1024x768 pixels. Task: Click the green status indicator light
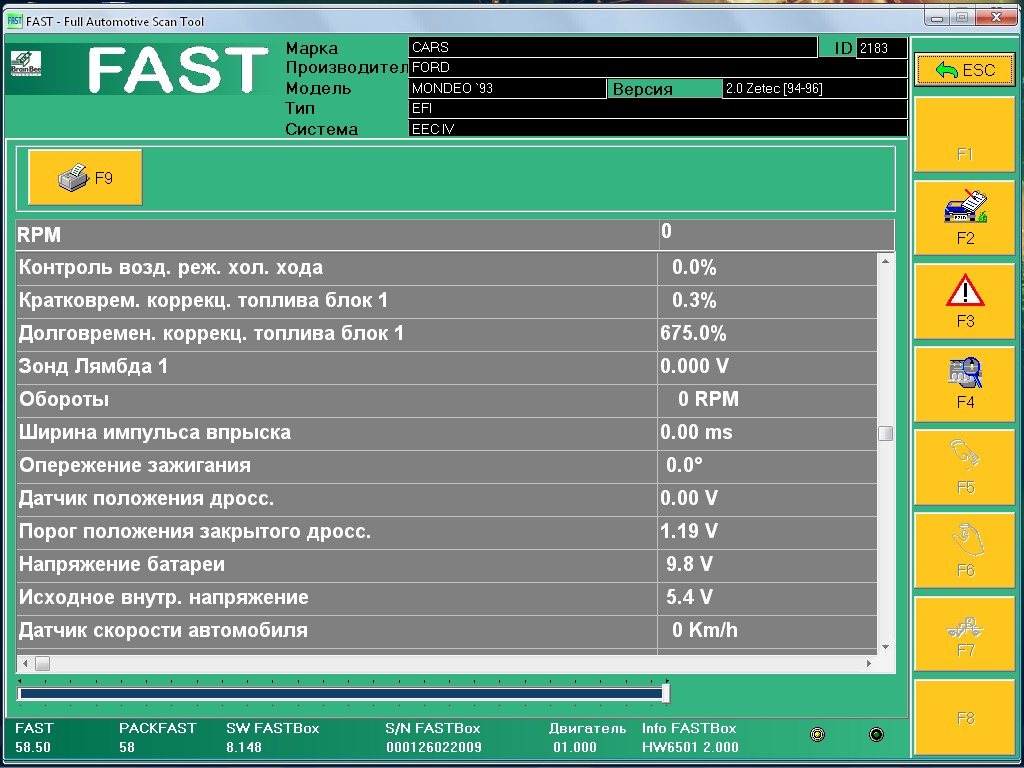pyautogui.click(x=877, y=735)
